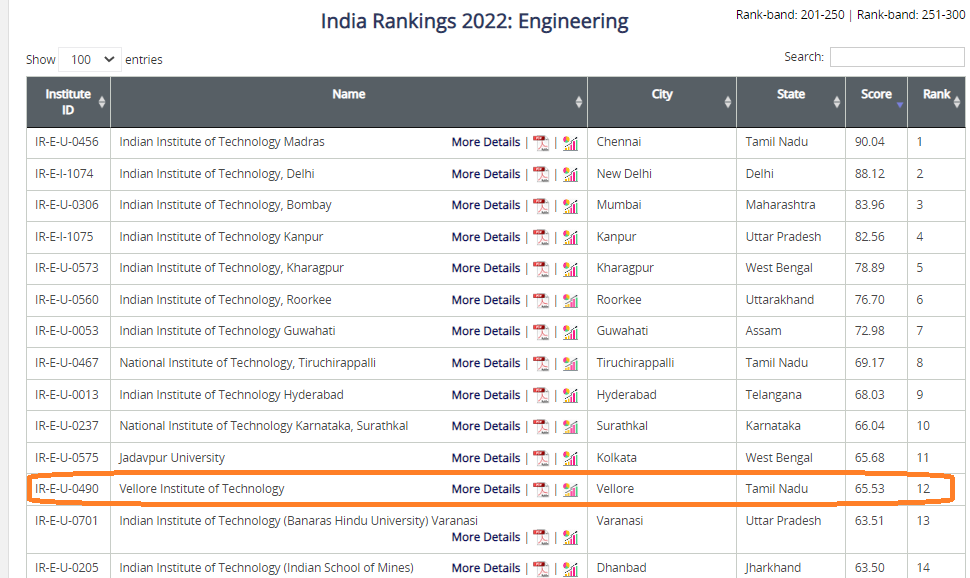
Task: Open Rank-band: 201-250 link
Action: 790,15
